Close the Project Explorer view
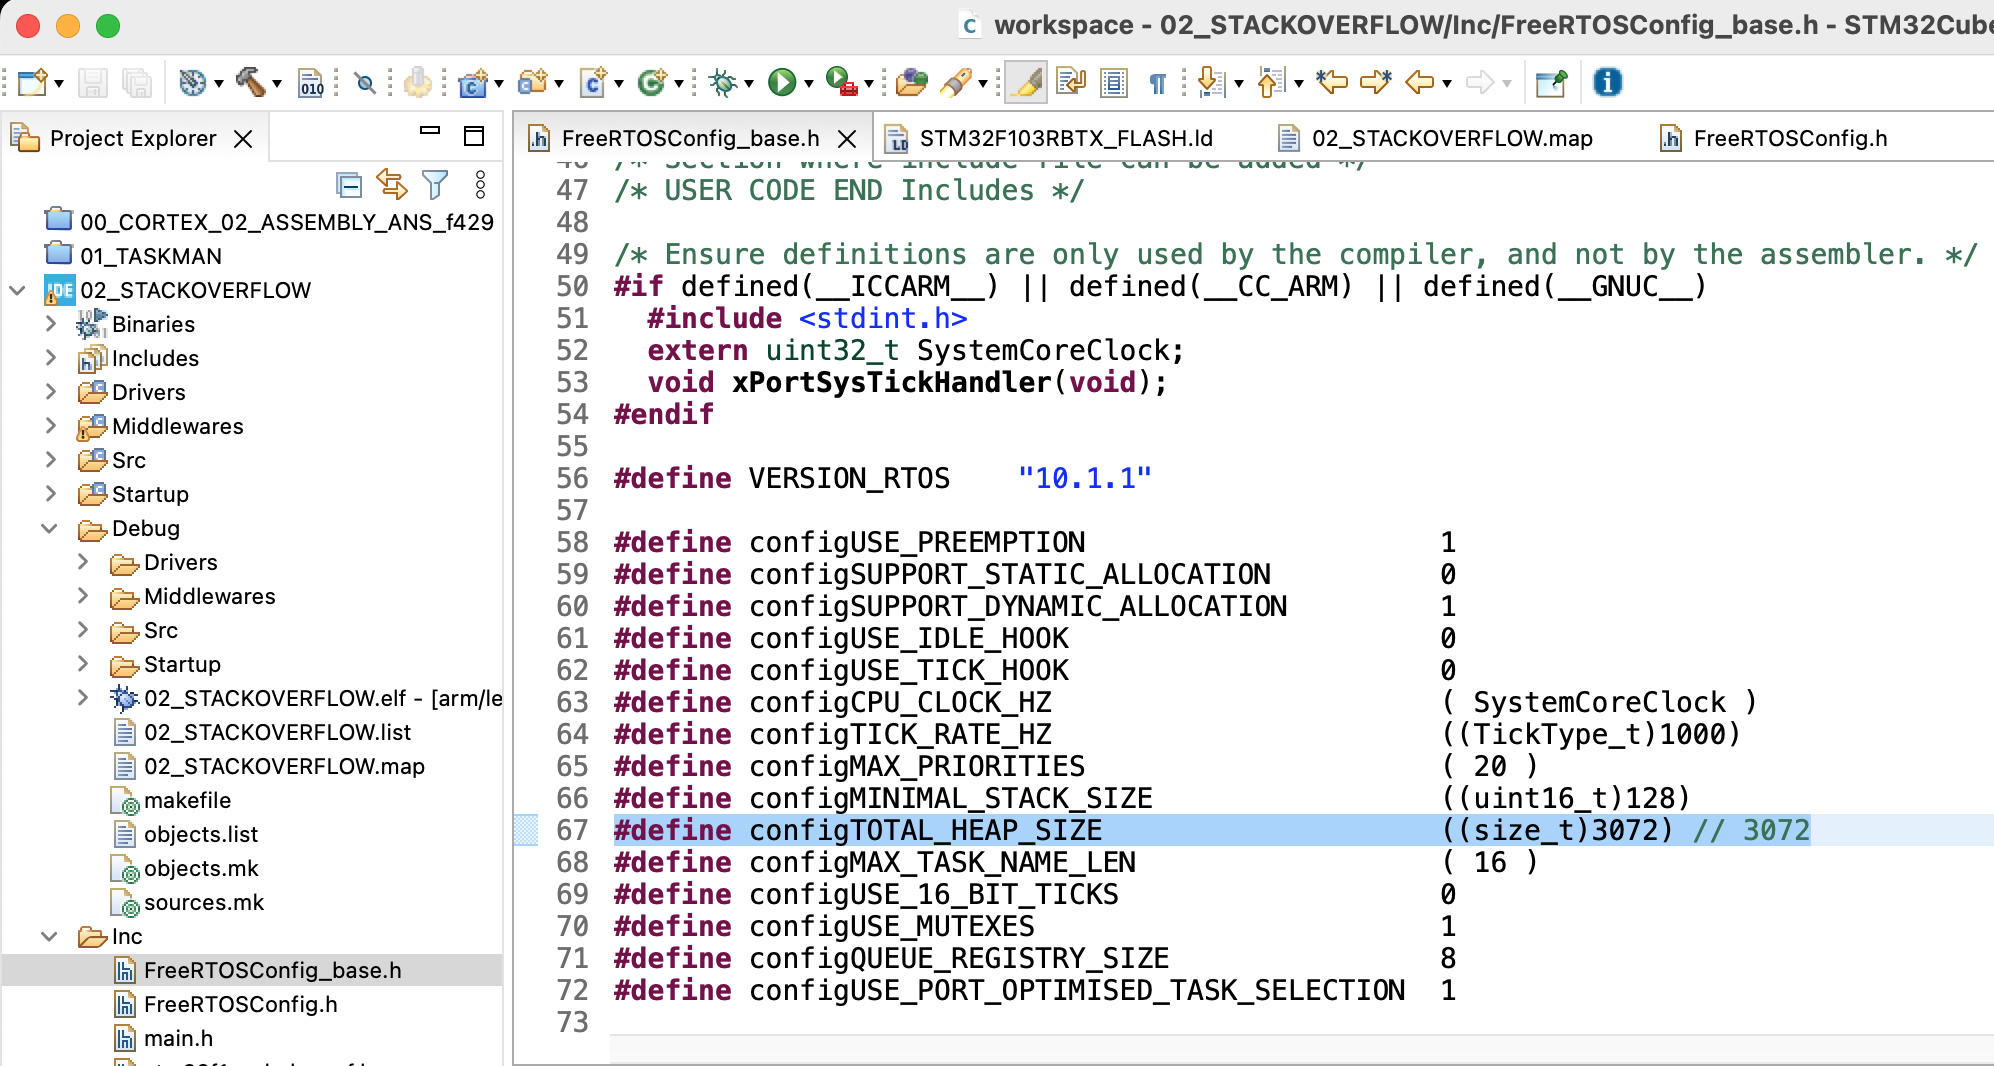Viewport: 1994px width, 1066px height. (243, 139)
